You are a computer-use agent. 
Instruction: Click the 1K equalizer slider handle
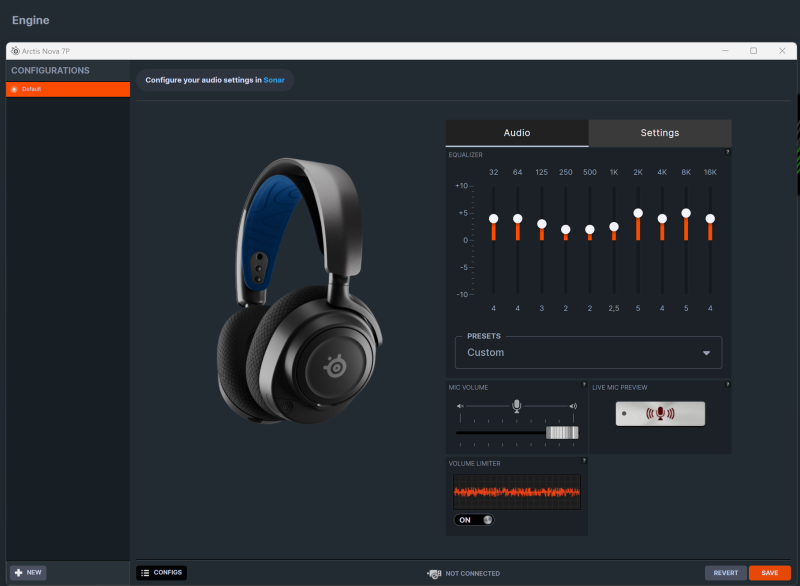pos(614,226)
